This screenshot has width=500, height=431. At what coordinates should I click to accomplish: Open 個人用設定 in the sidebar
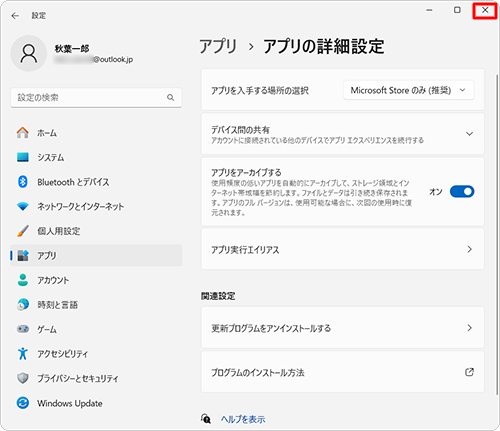(x=96, y=231)
